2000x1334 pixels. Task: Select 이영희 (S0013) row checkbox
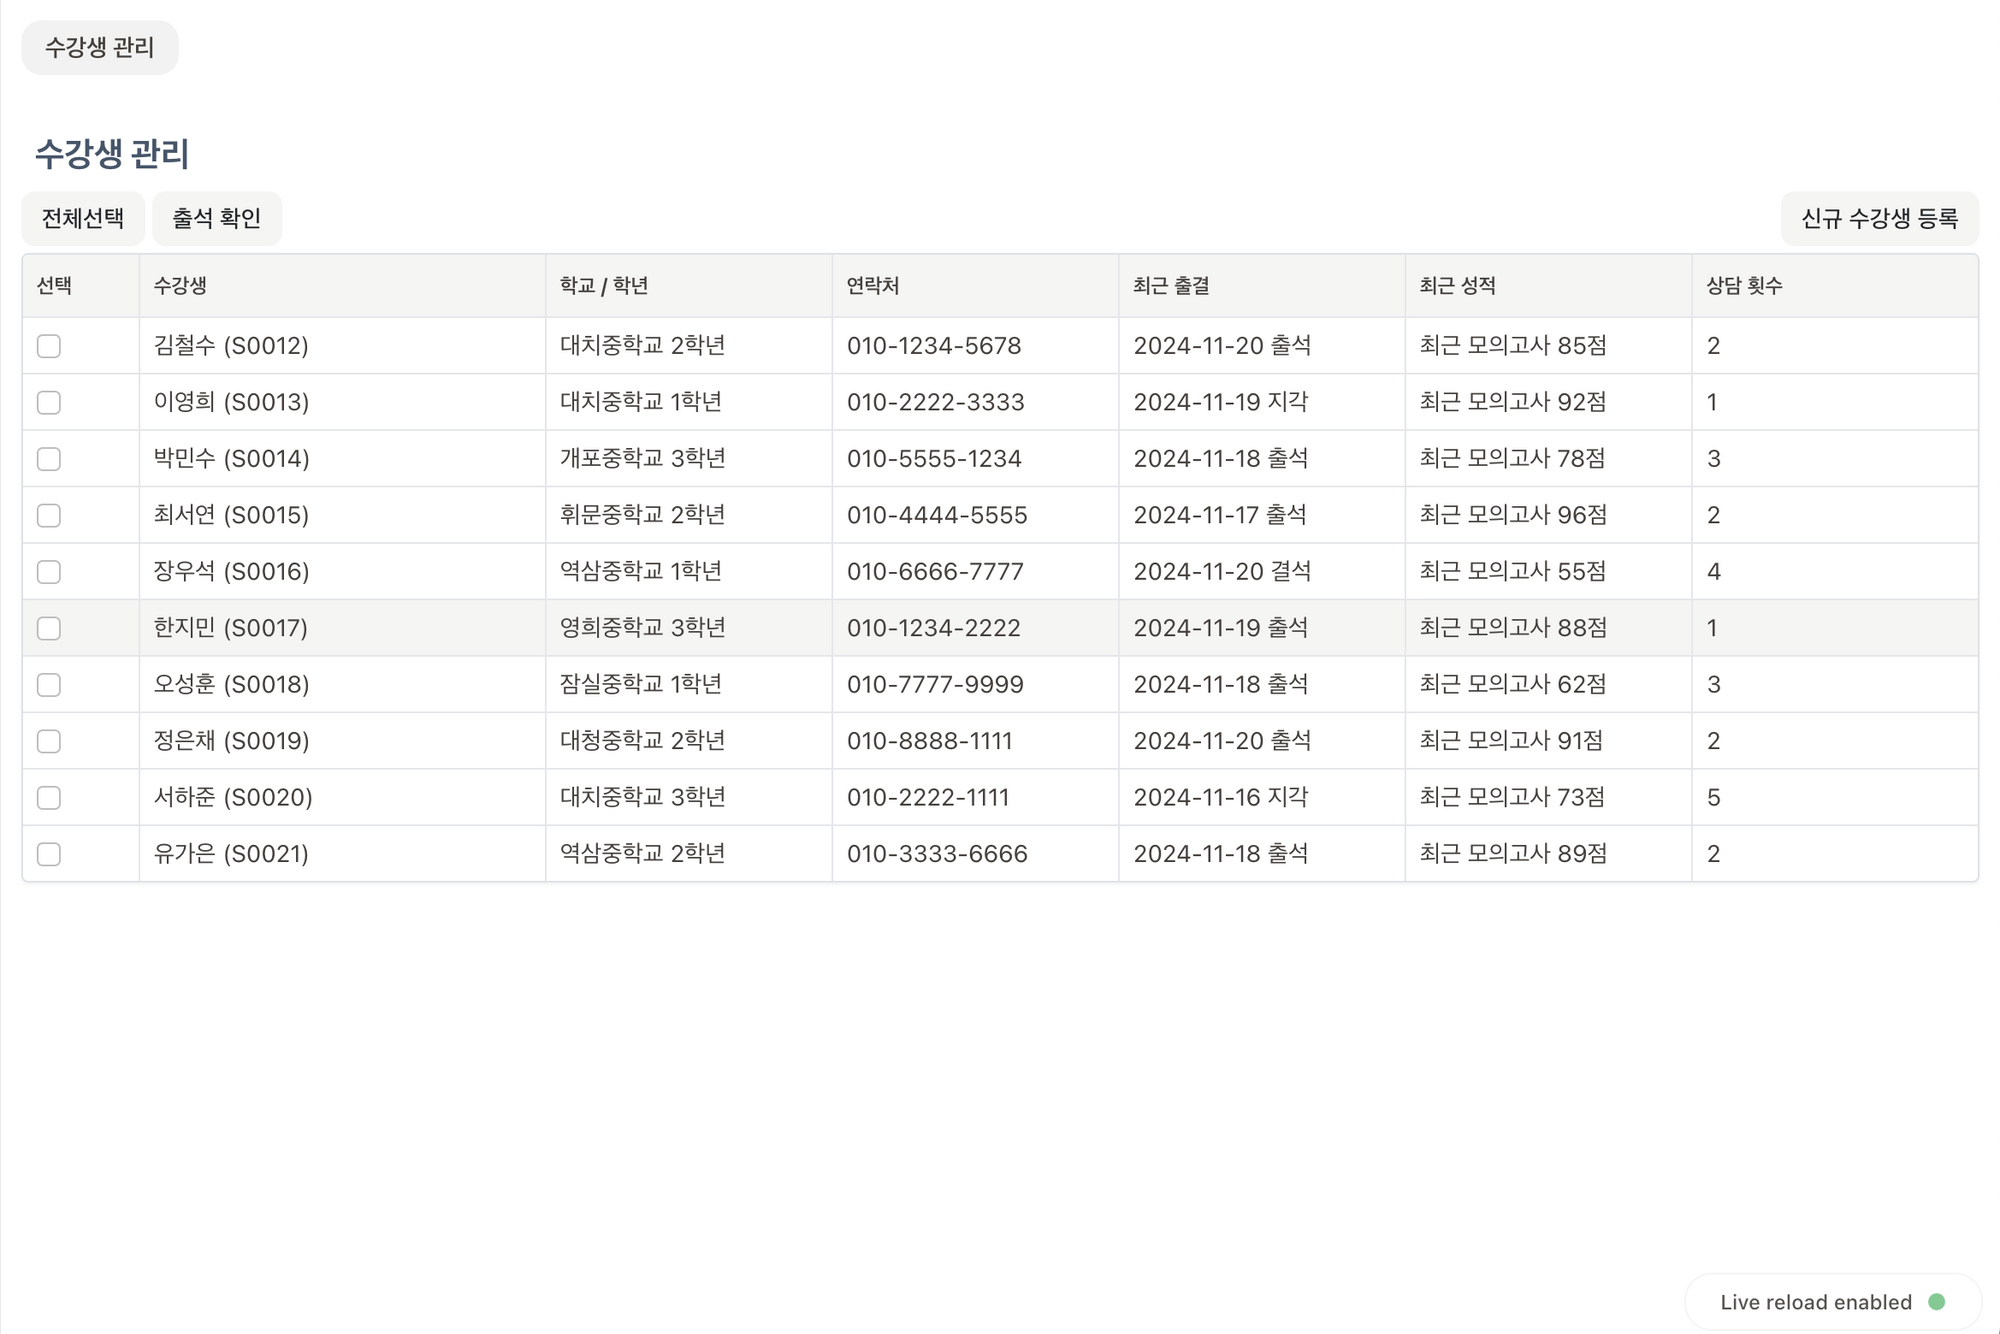pyautogui.click(x=49, y=402)
